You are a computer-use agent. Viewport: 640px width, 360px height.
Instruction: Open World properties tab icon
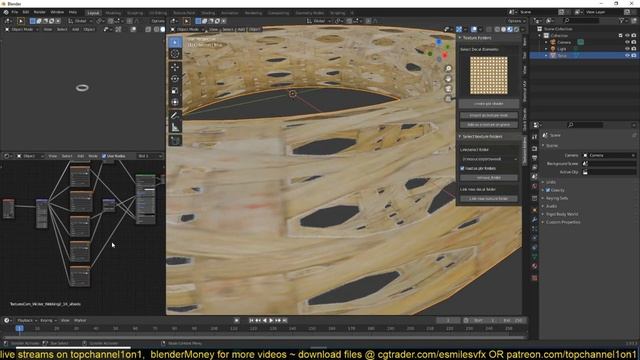(x=535, y=186)
